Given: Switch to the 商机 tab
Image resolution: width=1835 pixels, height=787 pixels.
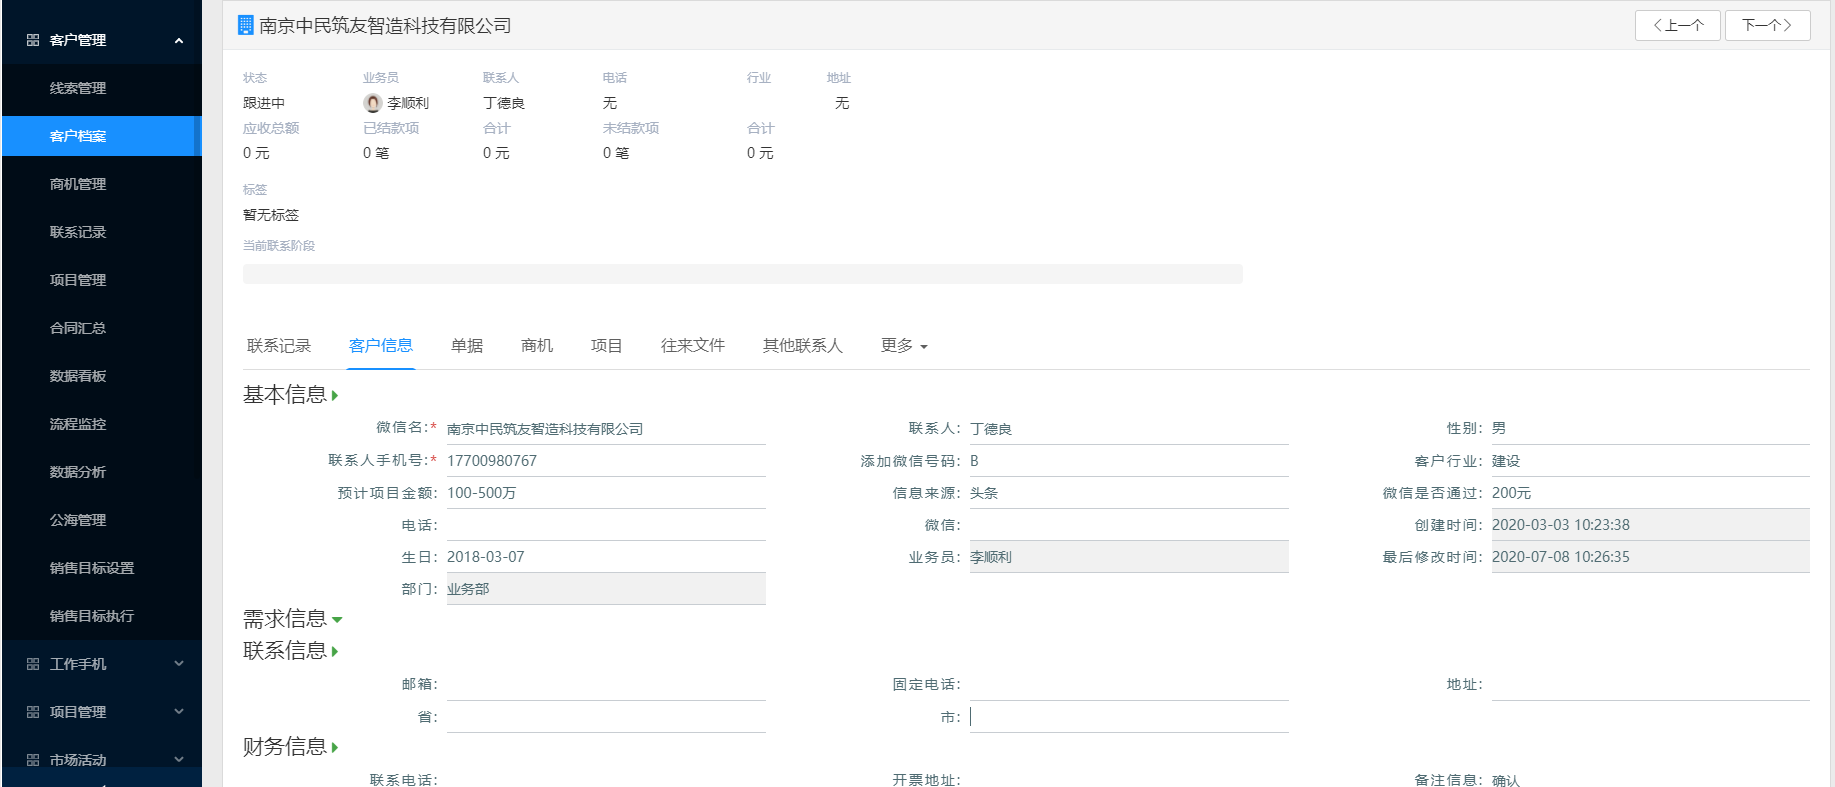Looking at the screenshot, I should coord(537,346).
